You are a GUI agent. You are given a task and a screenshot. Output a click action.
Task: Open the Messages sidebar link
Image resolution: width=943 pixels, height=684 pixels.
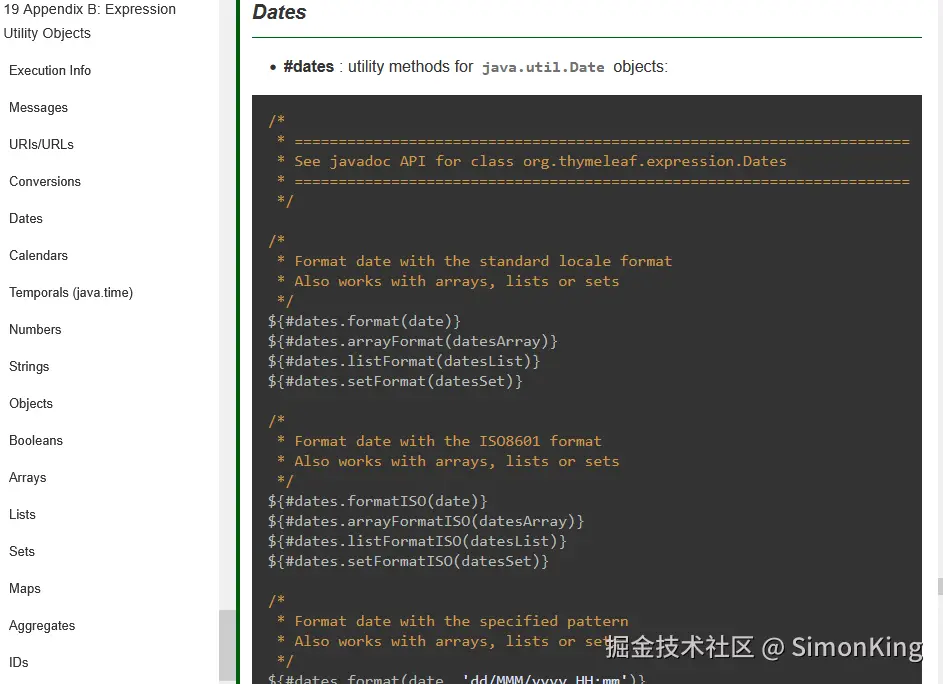[38, 108]
